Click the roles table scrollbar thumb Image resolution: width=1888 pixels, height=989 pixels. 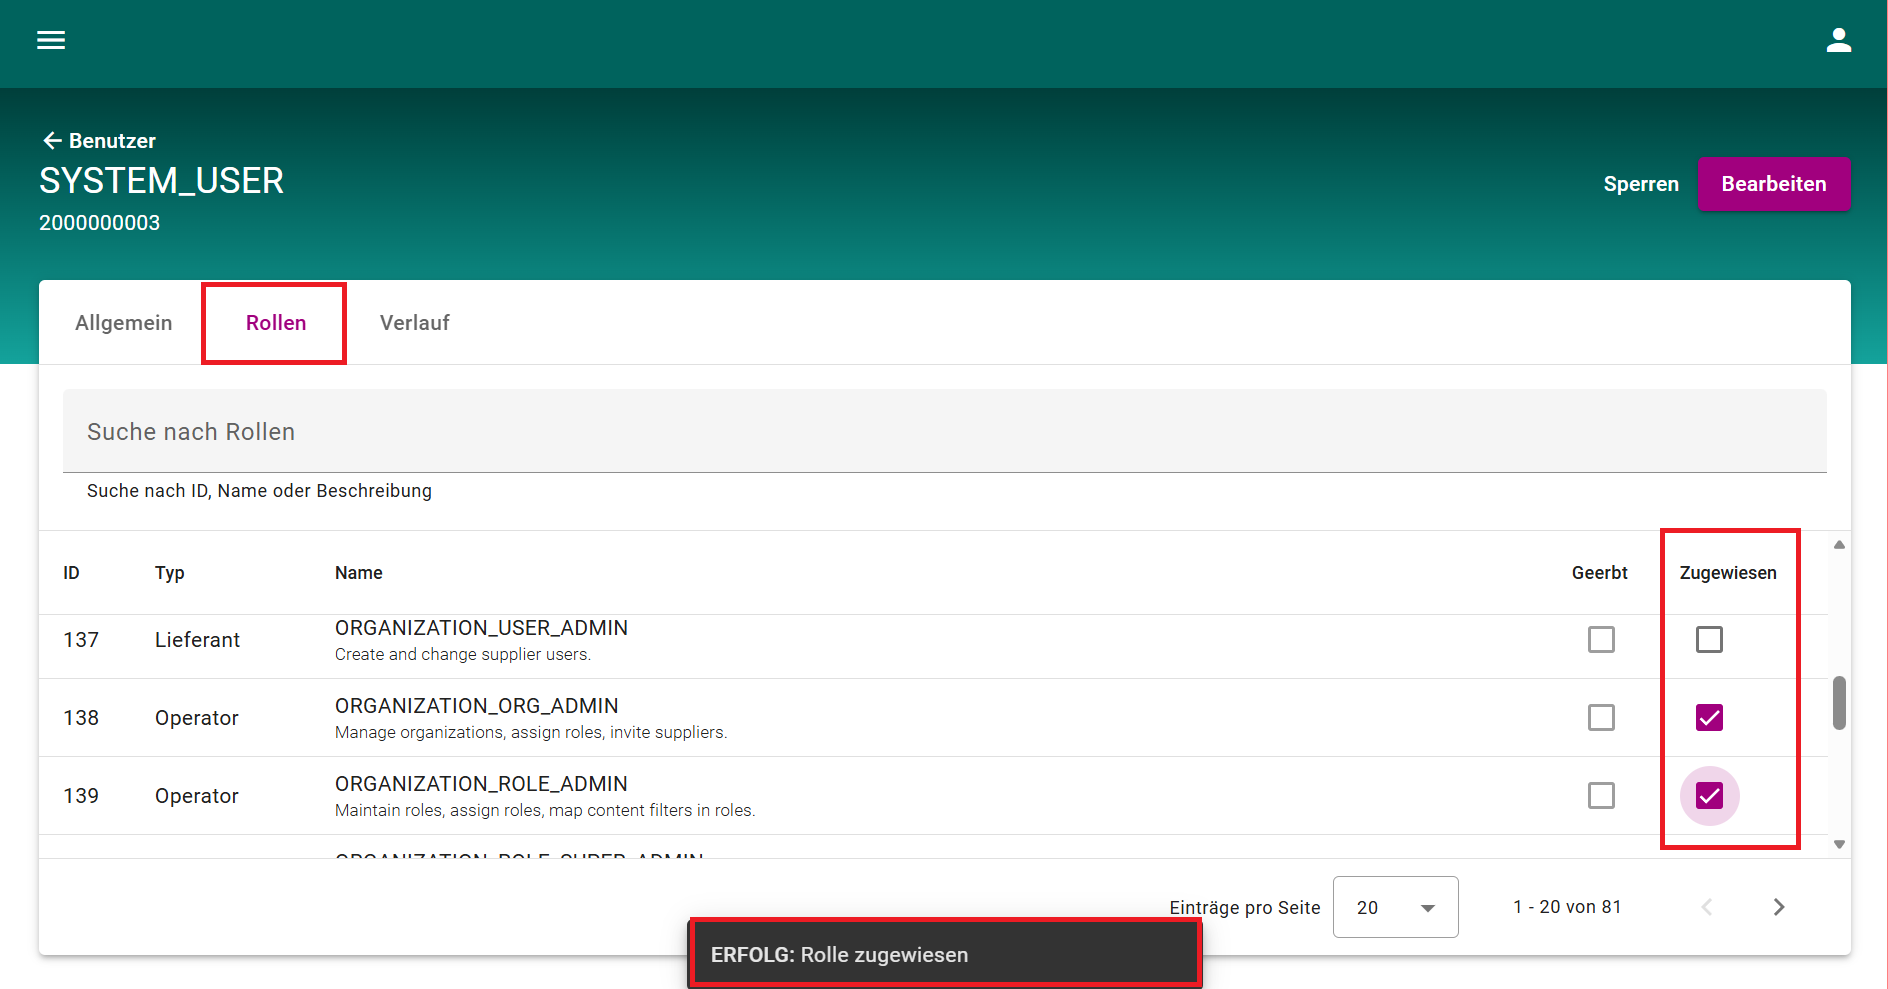coord(1839,703)
